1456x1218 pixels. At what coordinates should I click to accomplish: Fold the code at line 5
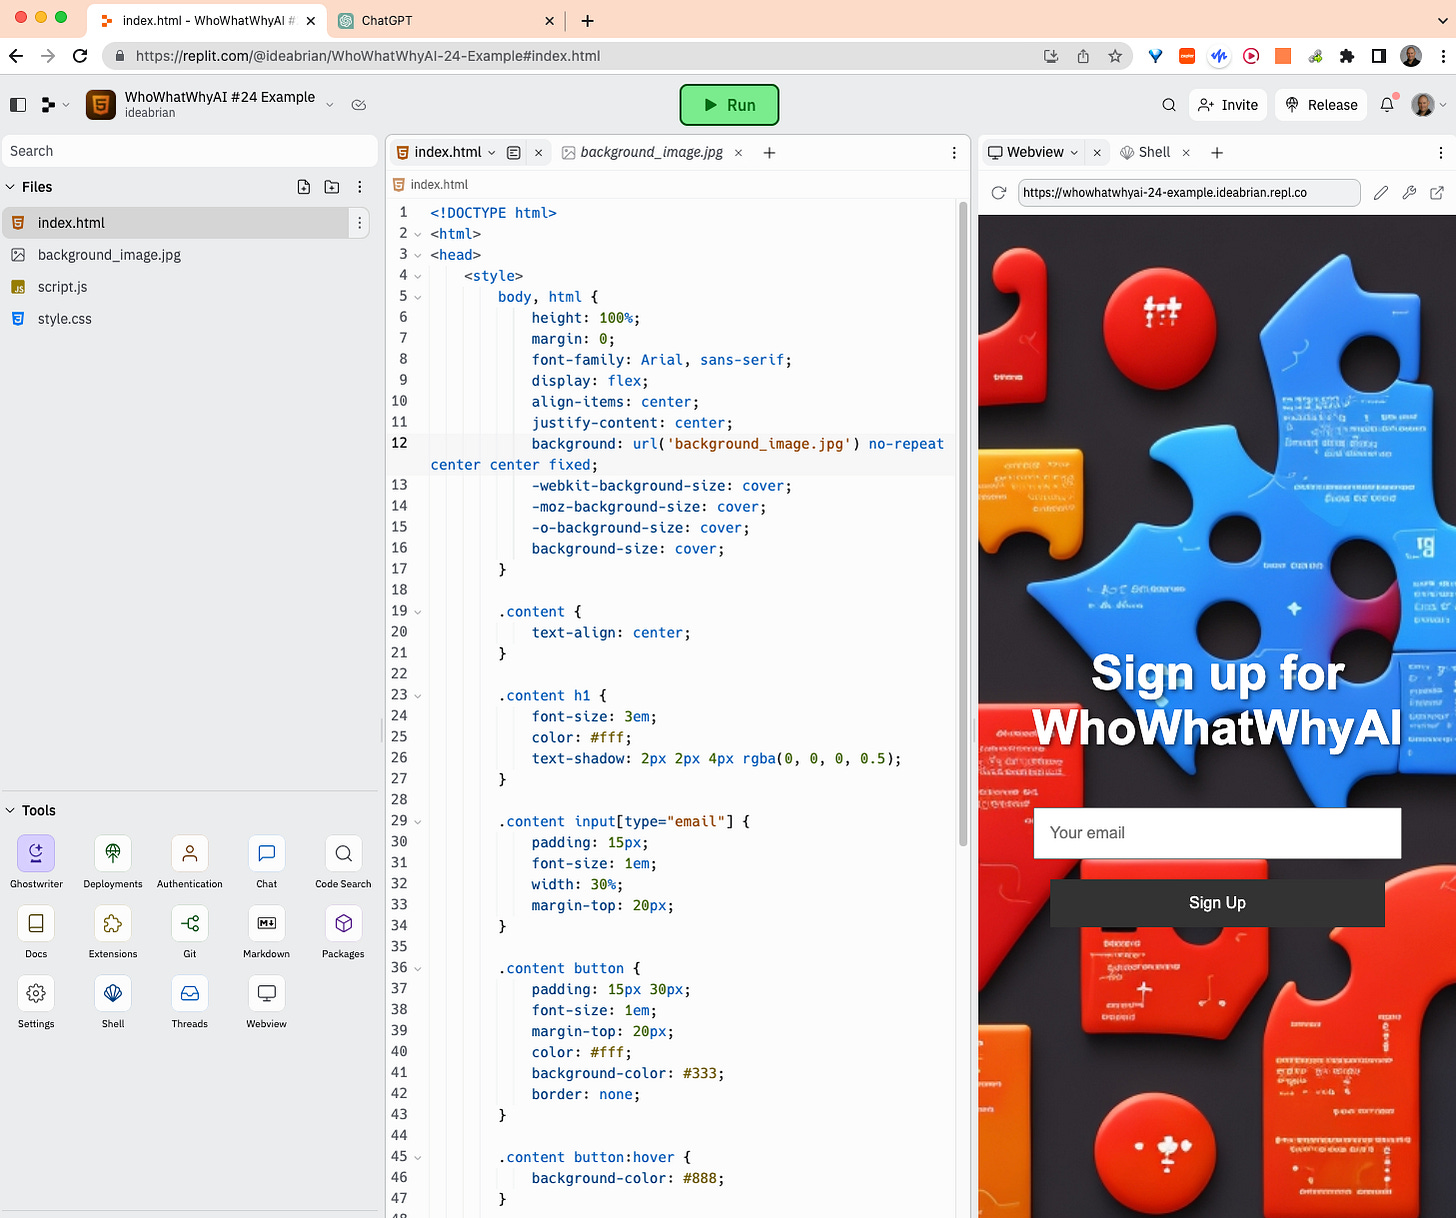418,297
